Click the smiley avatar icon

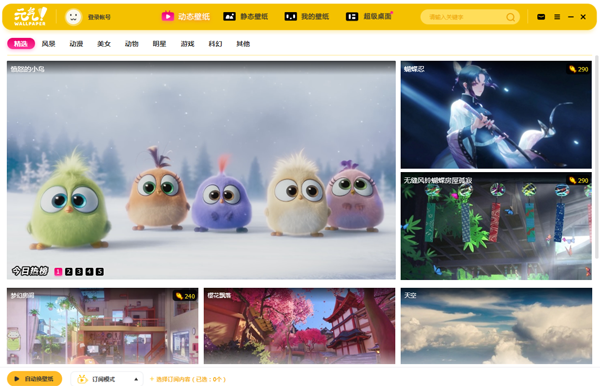click(x=73, y=17)
